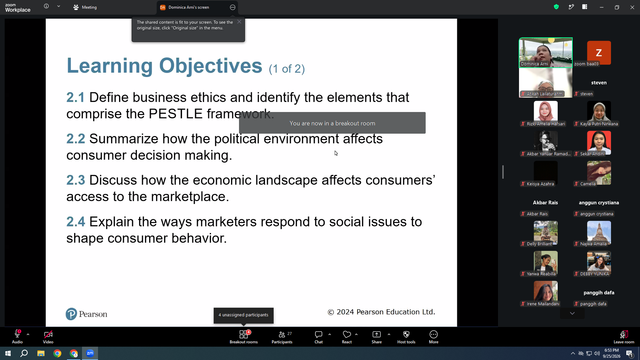Open File Explorer from taskbar
640x360 pixels.
coord(41,353)
